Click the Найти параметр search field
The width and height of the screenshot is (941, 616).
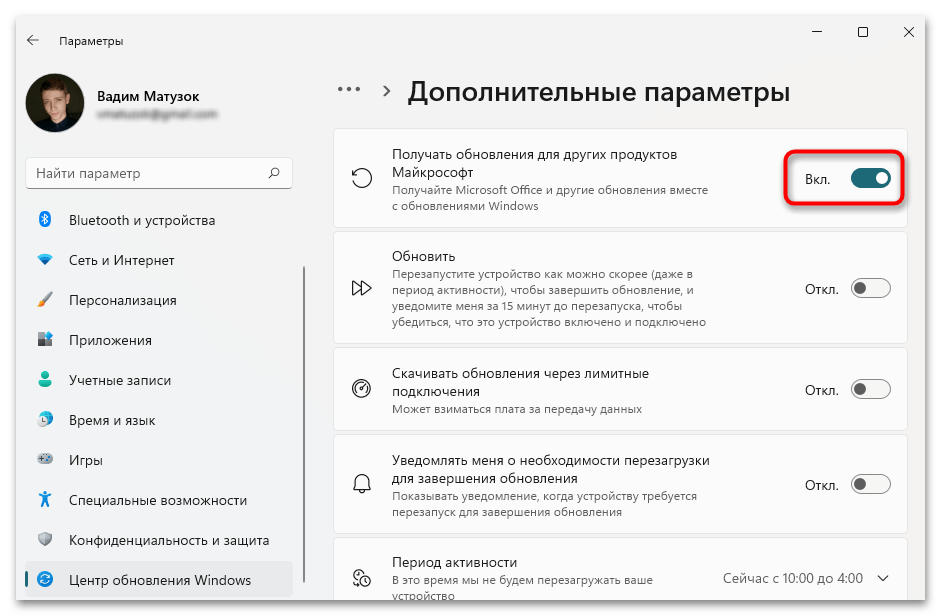(145, 173)
